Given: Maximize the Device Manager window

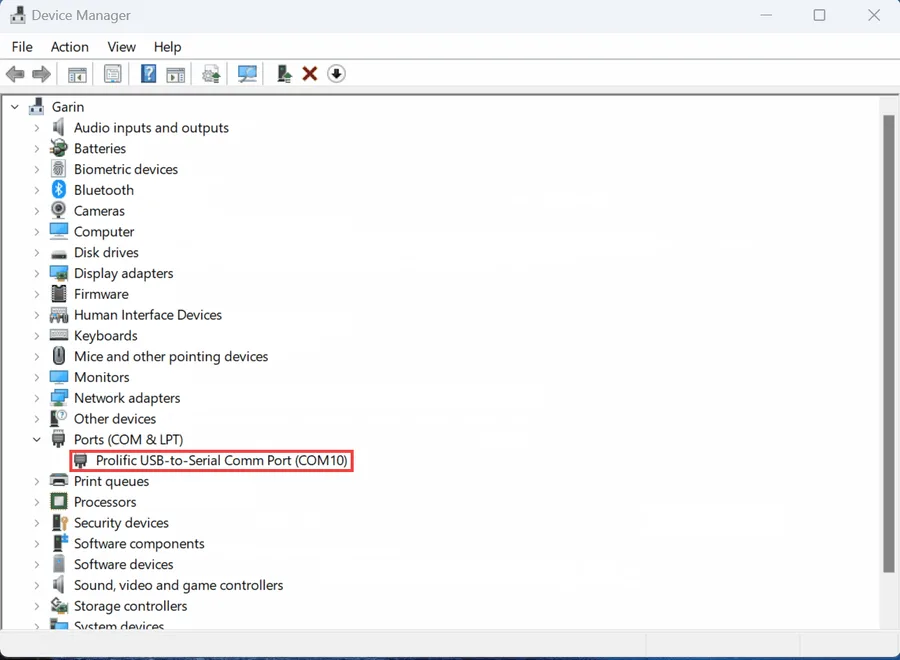Looking at the screenshot, I should tap(819, 15).
